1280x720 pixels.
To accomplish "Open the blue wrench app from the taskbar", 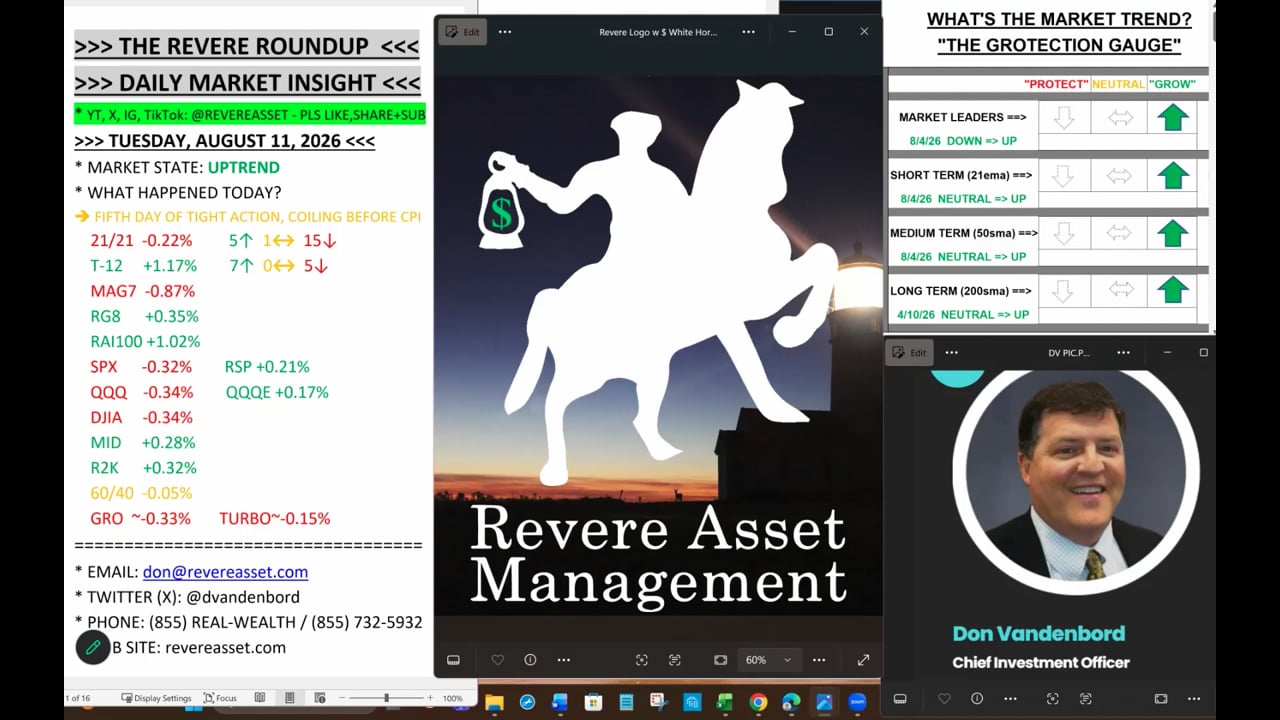I will (x=527, y=702).
